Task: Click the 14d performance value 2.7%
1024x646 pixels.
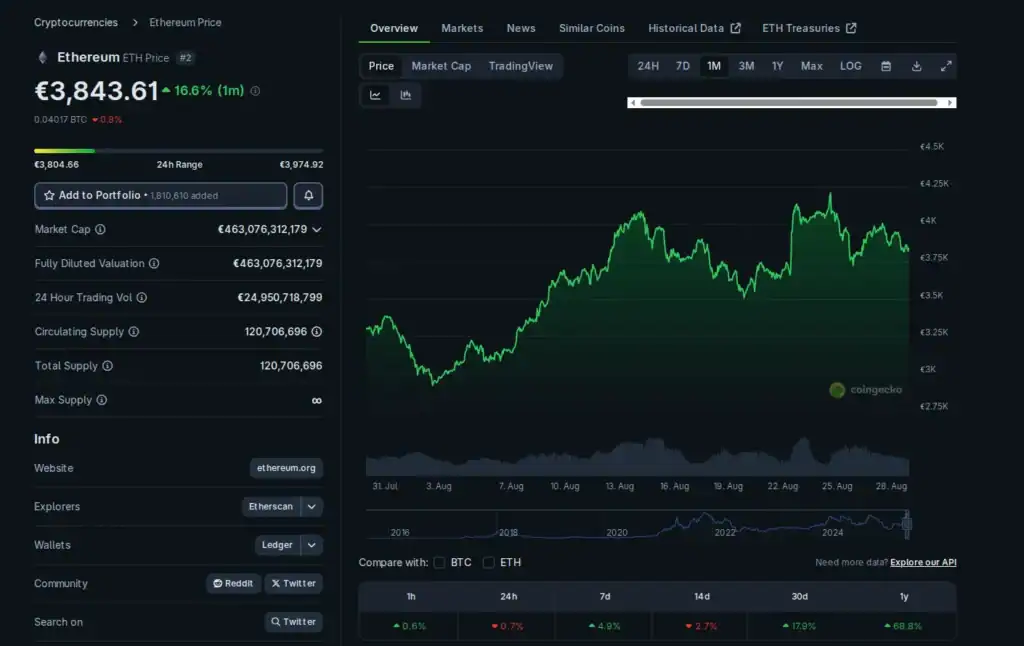Action: [702, 626]
